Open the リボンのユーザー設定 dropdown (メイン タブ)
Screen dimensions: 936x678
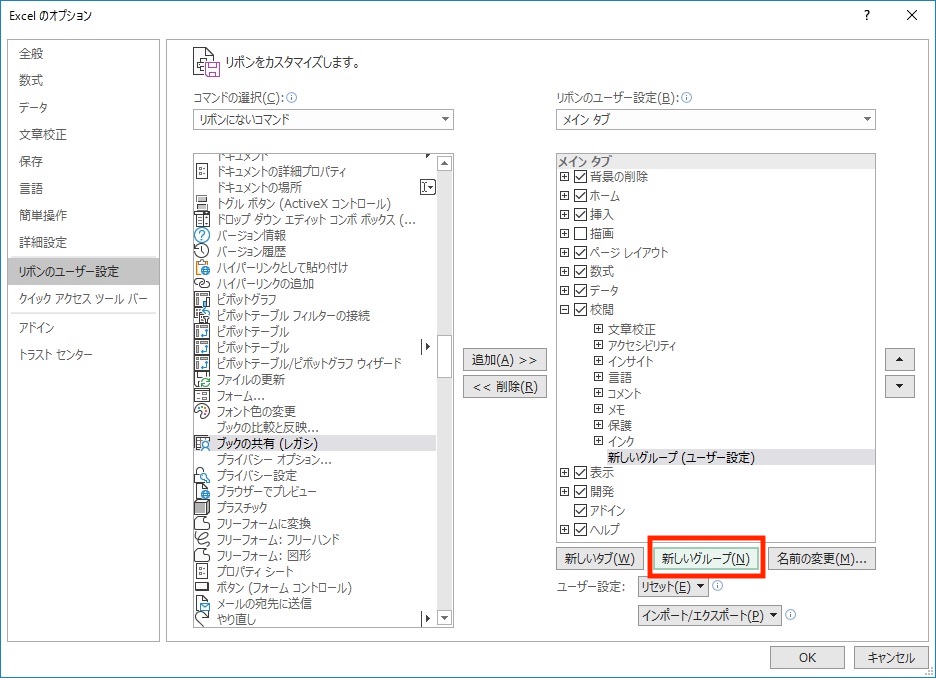[716, 119]
